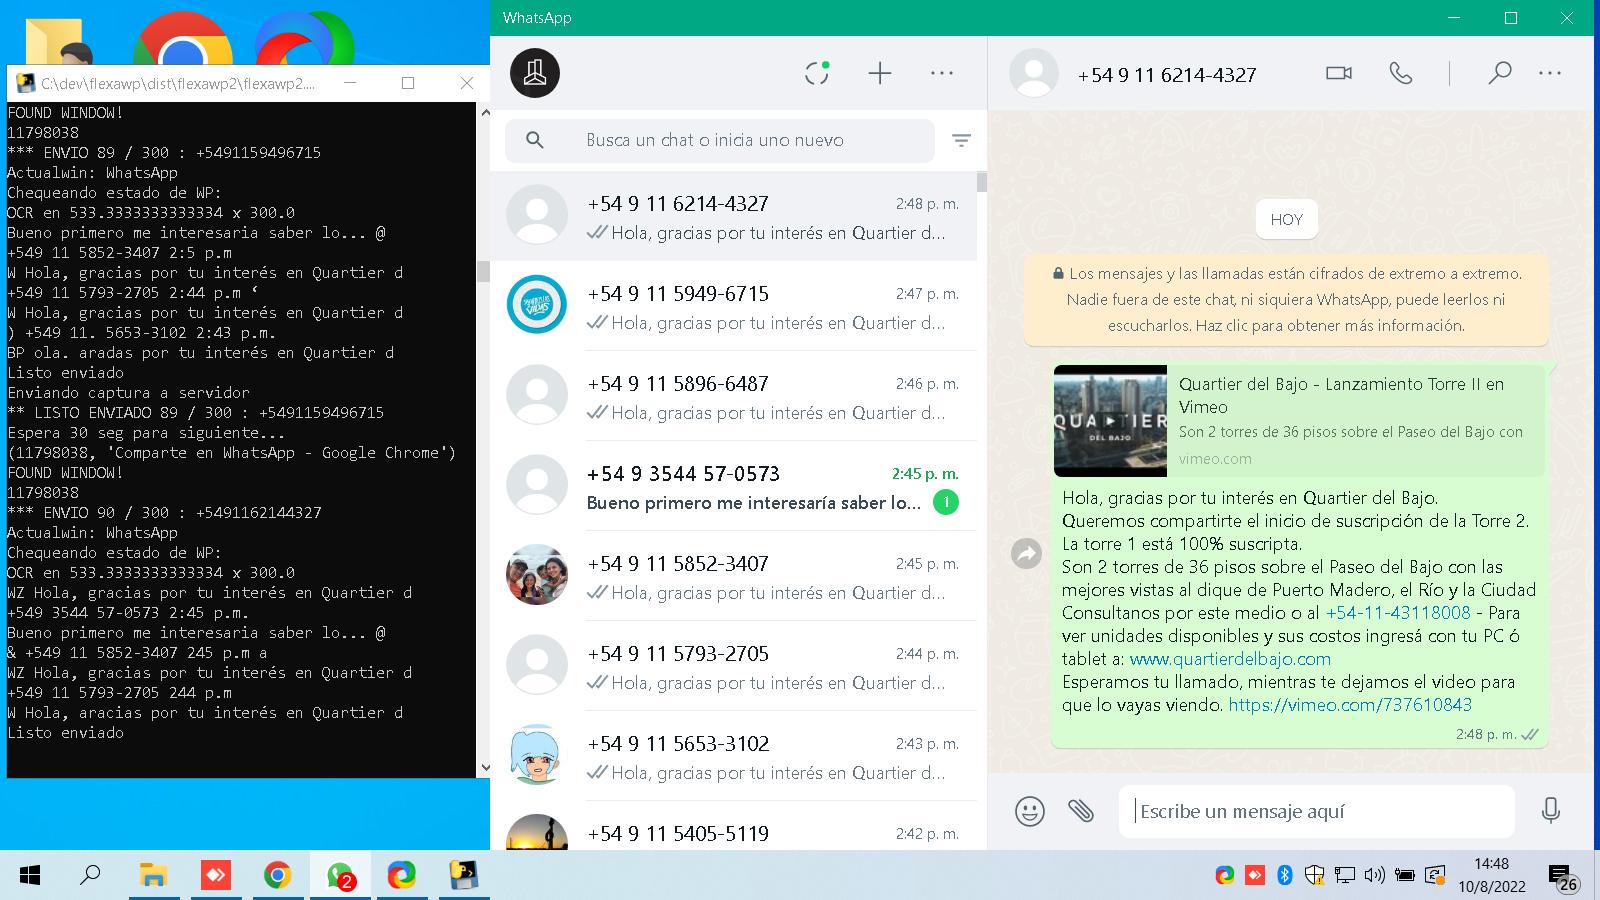1600x900 pixels.
Task: Start video call with contact
Action: pyautogui.click(x=1339, y=73)
